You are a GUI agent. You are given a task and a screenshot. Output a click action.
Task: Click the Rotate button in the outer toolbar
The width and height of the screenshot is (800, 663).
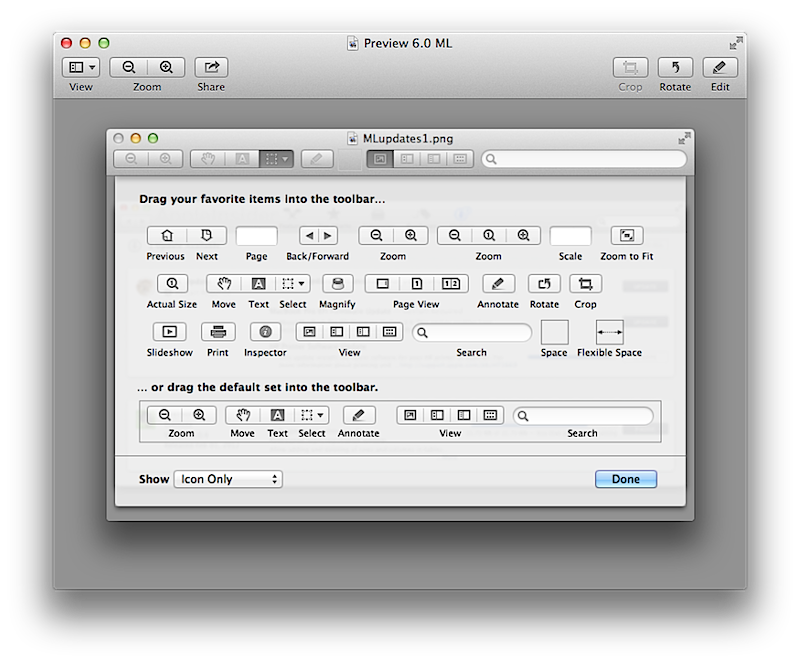675,68
